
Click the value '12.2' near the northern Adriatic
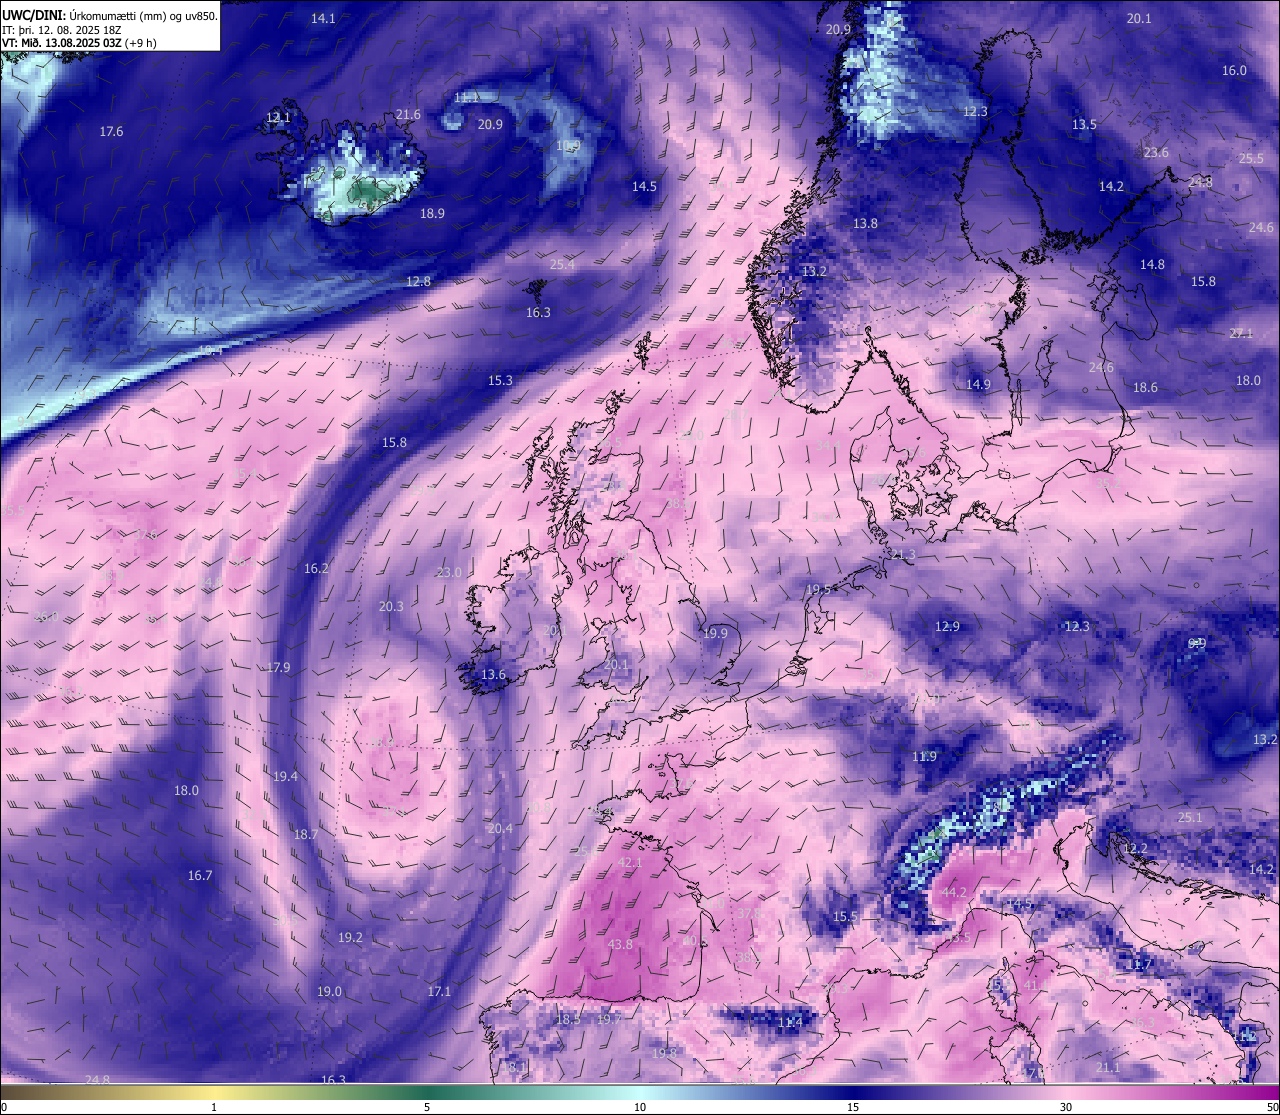tap(1136, 849)
